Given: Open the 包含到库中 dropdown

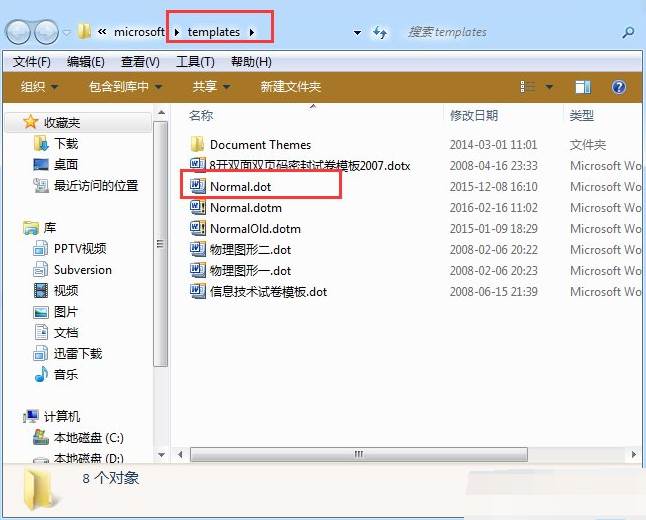Looking at the screenshot, I should pyautogui.click(x=125, y=87).
